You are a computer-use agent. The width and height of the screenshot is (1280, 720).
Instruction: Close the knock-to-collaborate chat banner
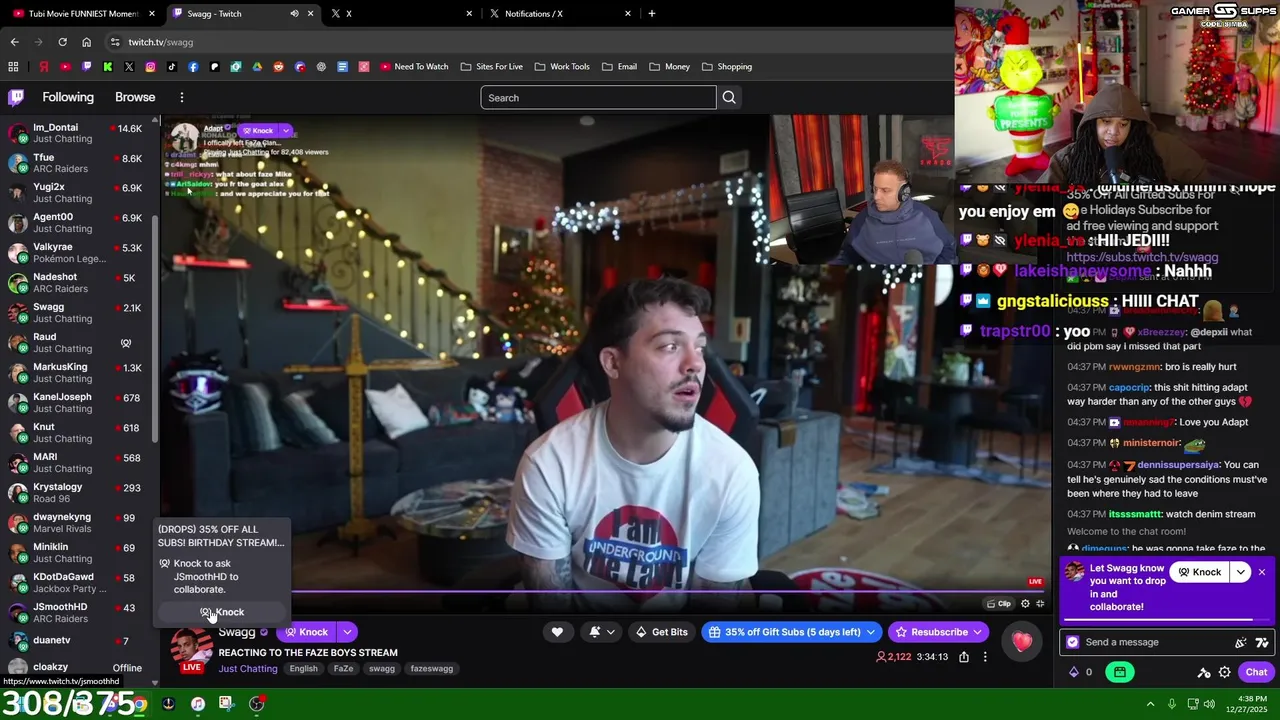click(x=1262, y=572)
